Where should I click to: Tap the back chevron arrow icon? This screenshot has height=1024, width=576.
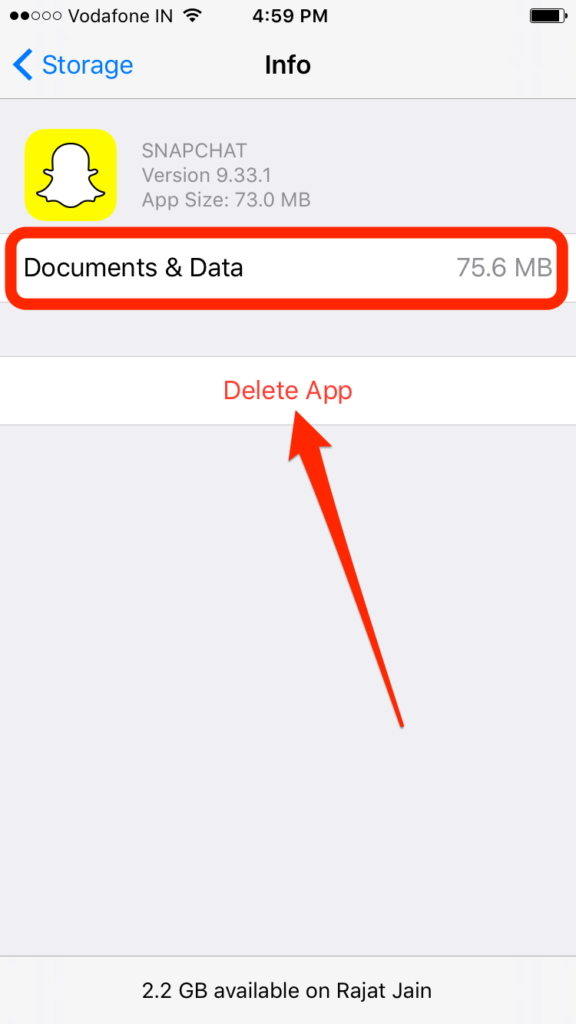tap(22, 65)
